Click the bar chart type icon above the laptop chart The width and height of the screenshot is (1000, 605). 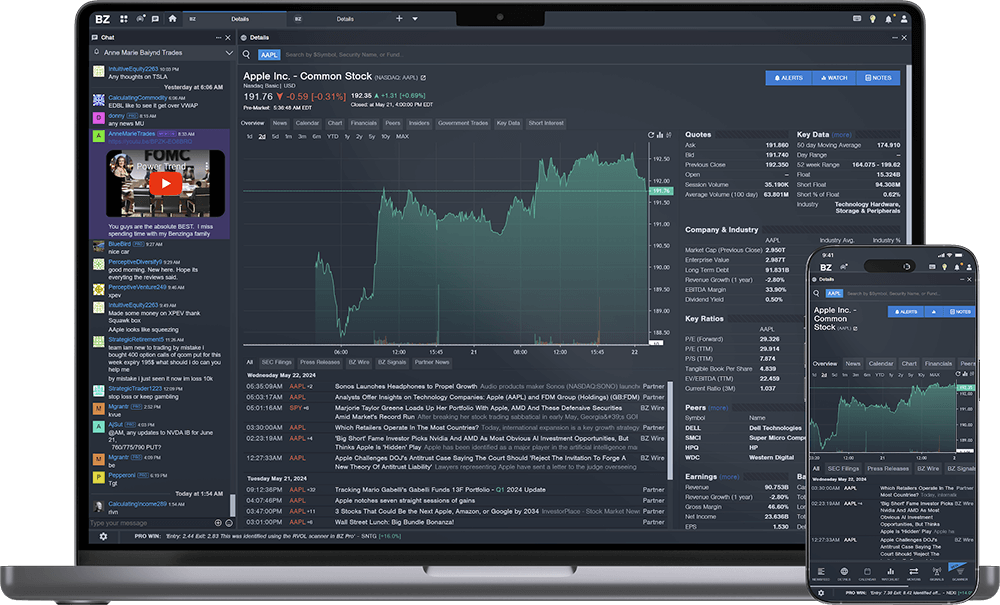(x=659, y=135)
